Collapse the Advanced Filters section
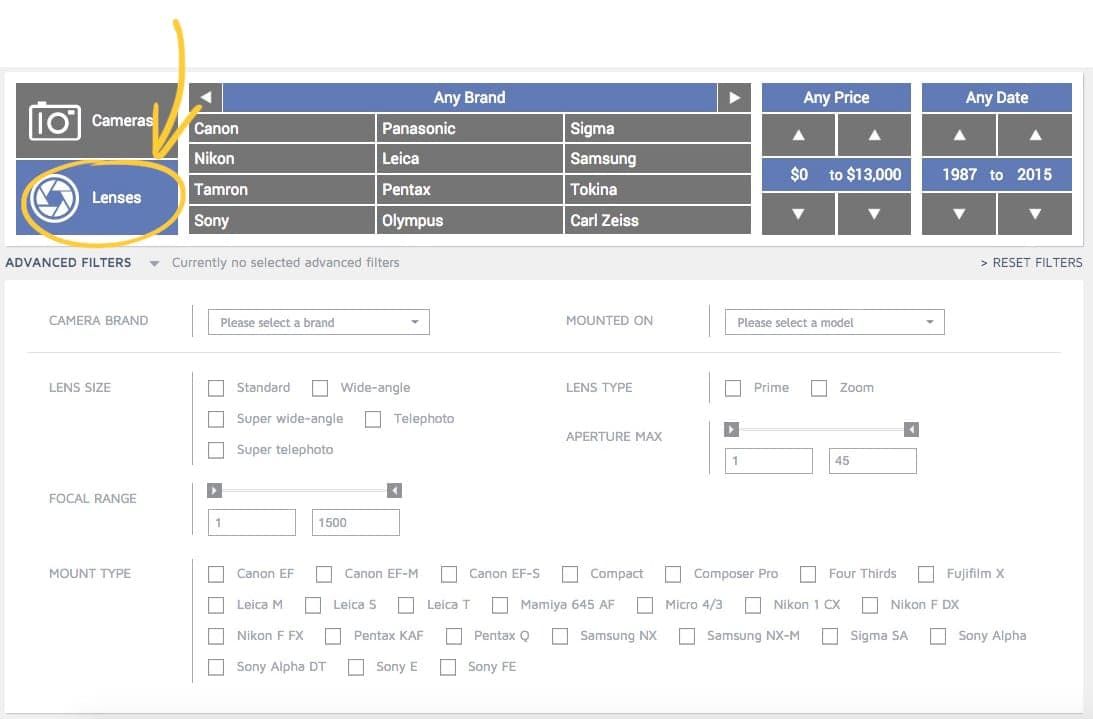Screen dimensions: 1093x719 154,264
